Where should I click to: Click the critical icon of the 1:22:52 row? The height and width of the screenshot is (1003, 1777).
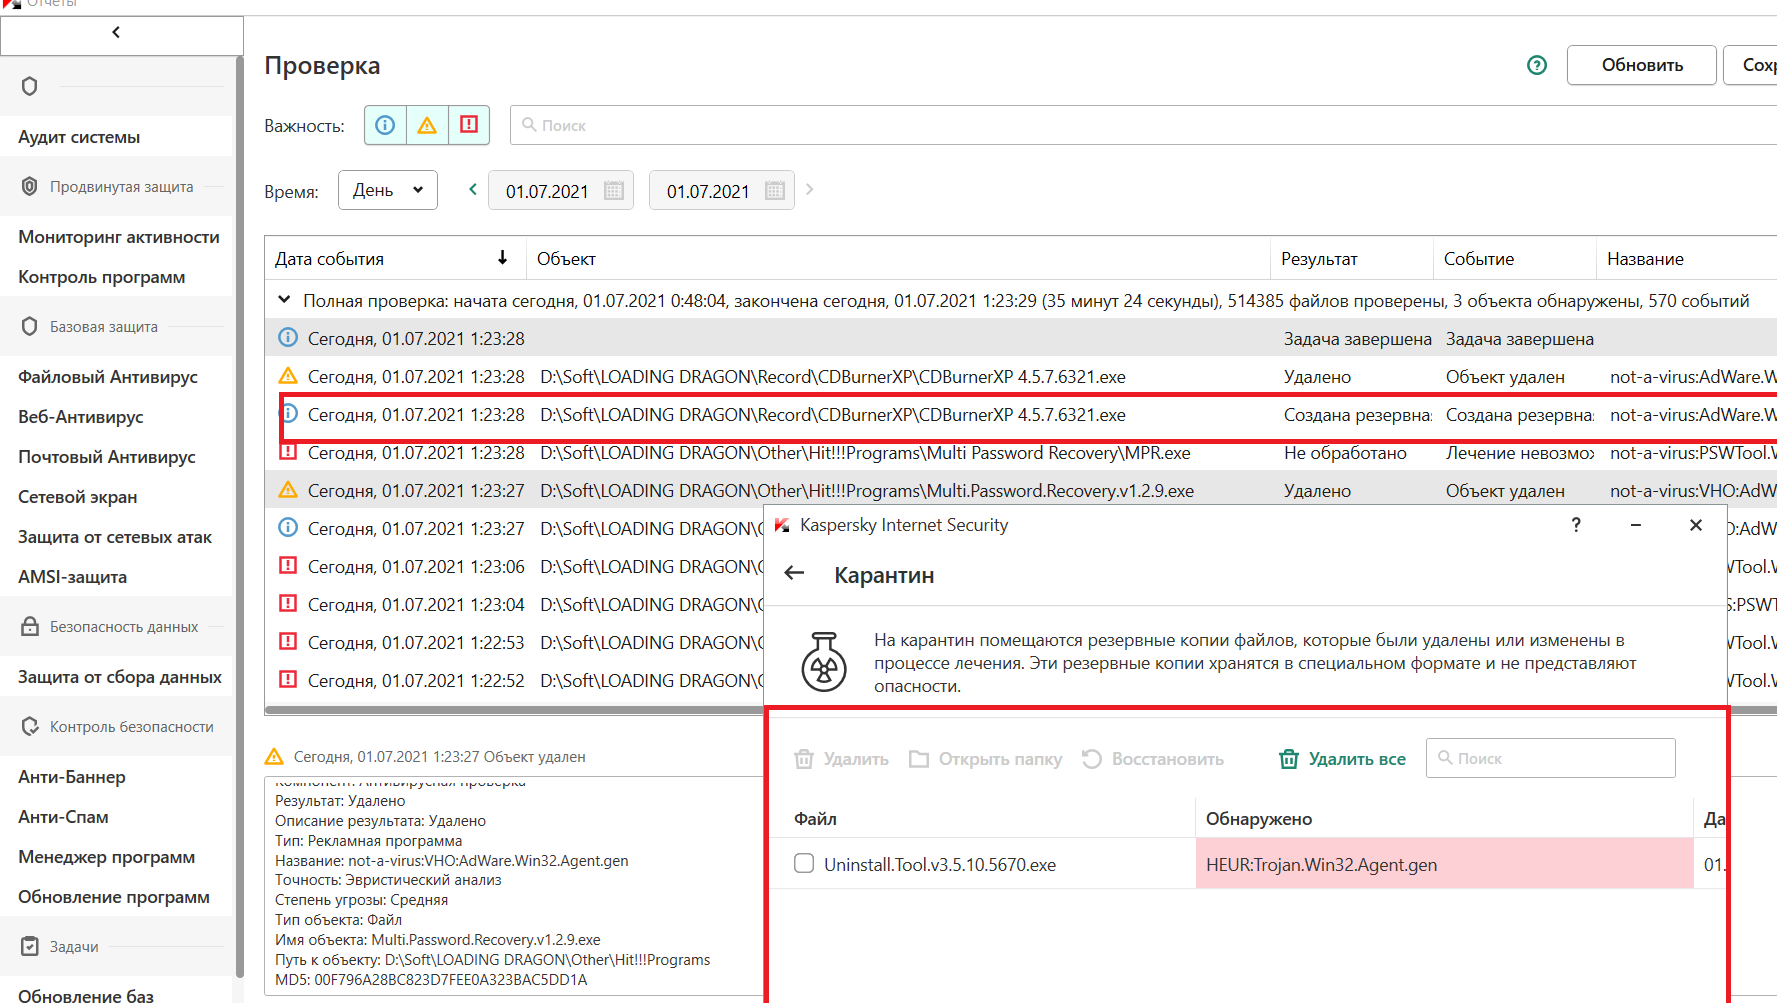(288, 680)
